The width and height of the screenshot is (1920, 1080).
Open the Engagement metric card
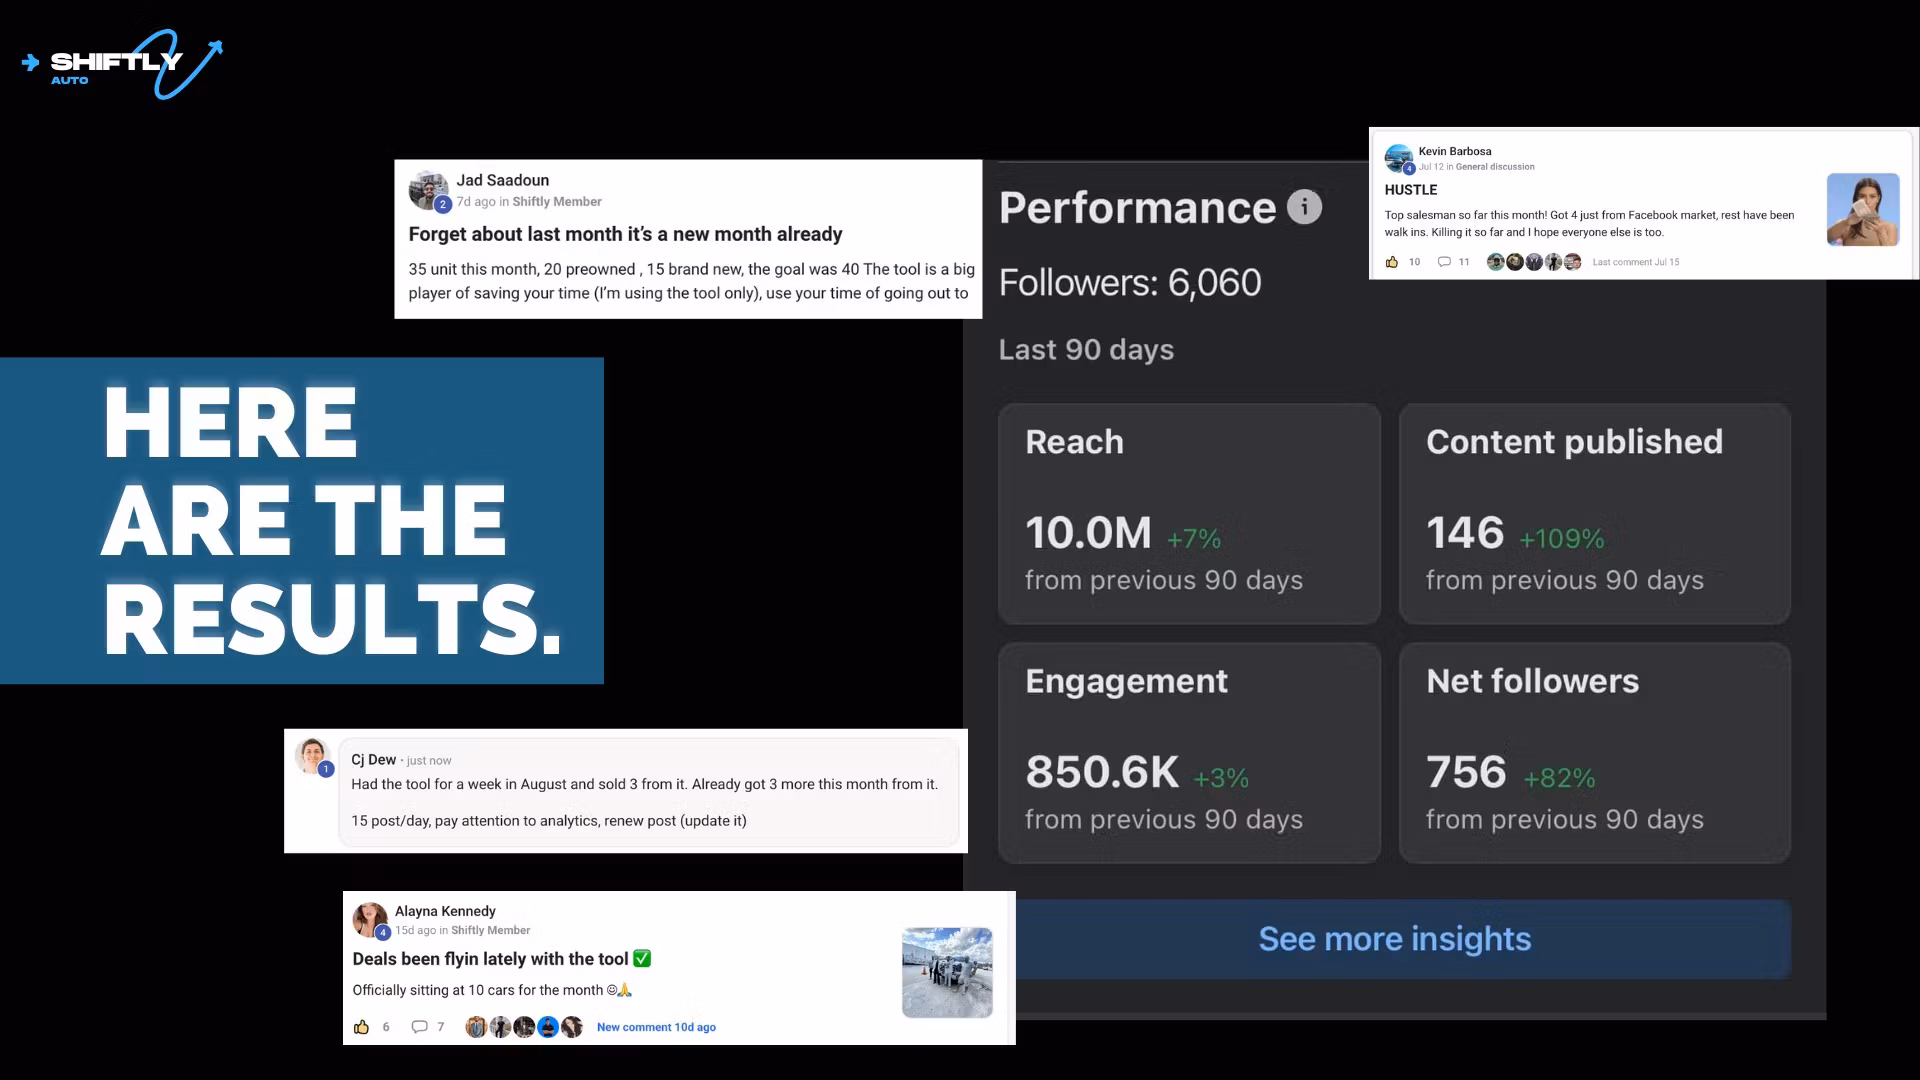[x=1189, y=752]
